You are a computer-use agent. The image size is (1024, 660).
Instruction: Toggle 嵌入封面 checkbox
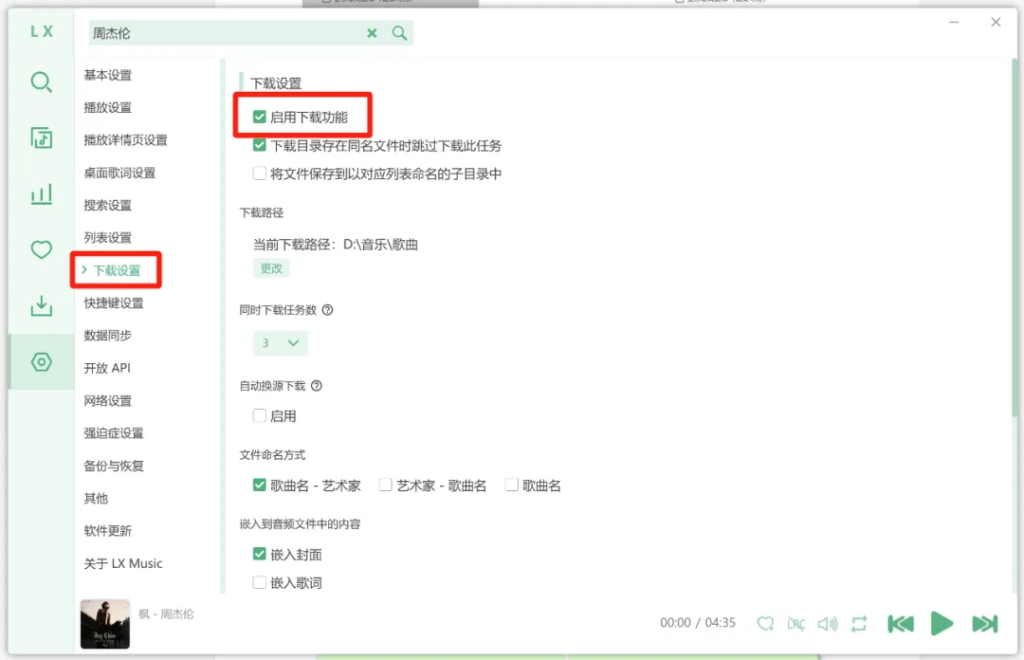pyautogui.click(x=259, y=554)
